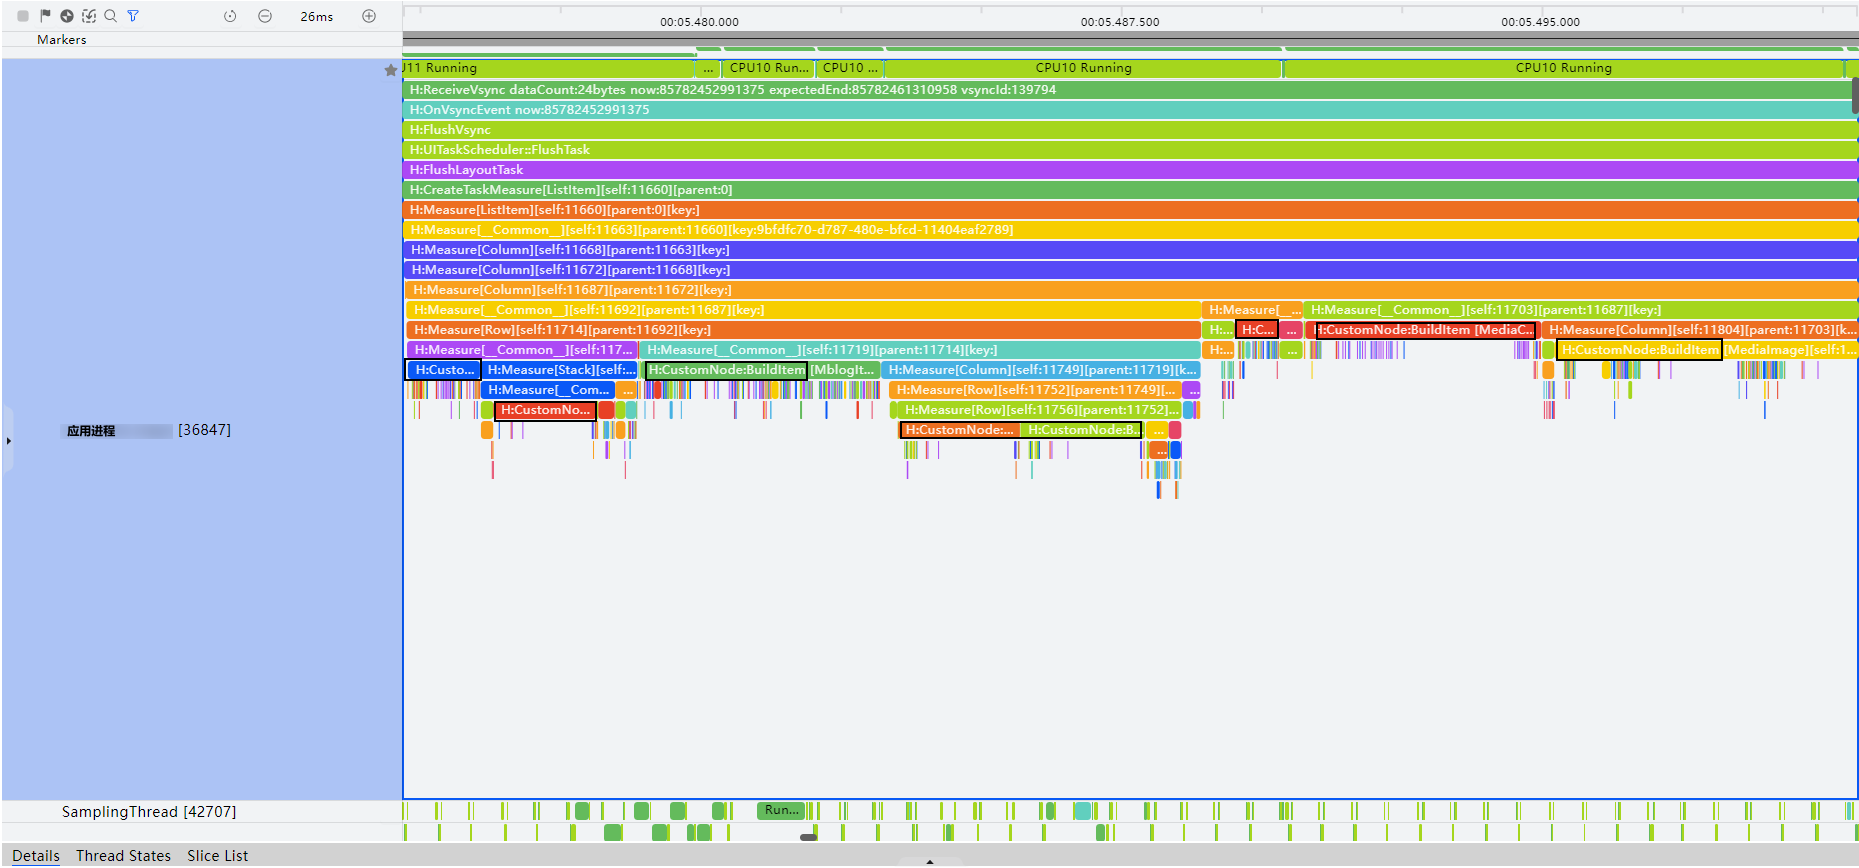This screenshot has height=868, width=1859.
Task: Select the H:UITaskScheduler::FlushTask slice
Action: click(x=1128, y=150)
